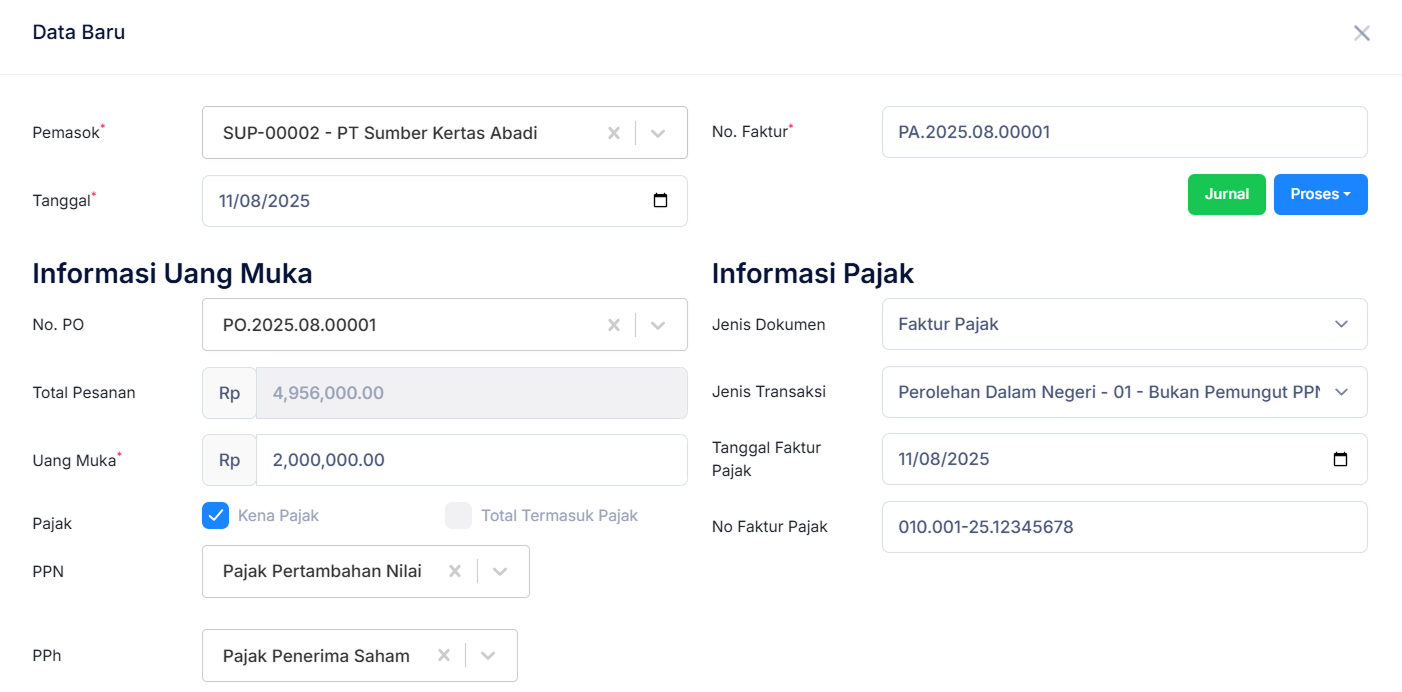Clear the selected Pemasok supplier

pyautogui.click(x=613, y=132)
